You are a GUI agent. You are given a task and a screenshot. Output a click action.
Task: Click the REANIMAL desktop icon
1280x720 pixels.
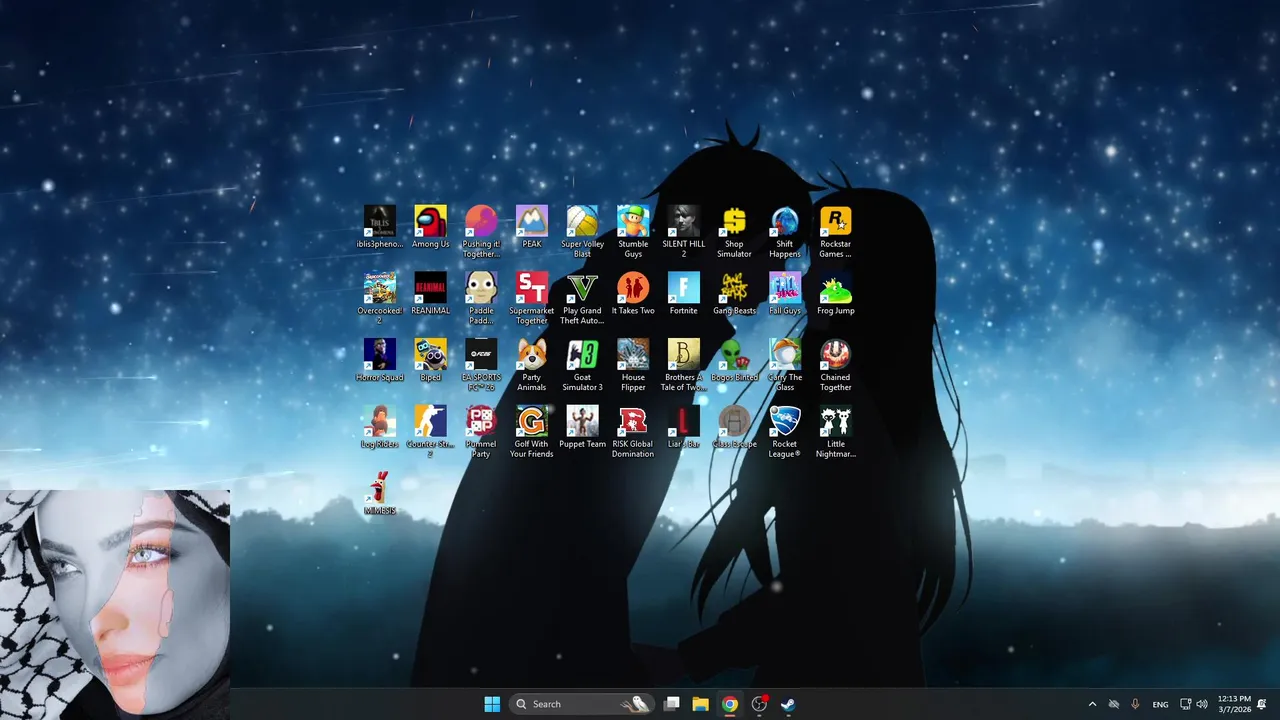pyautogui.click(x=431, y=294)
